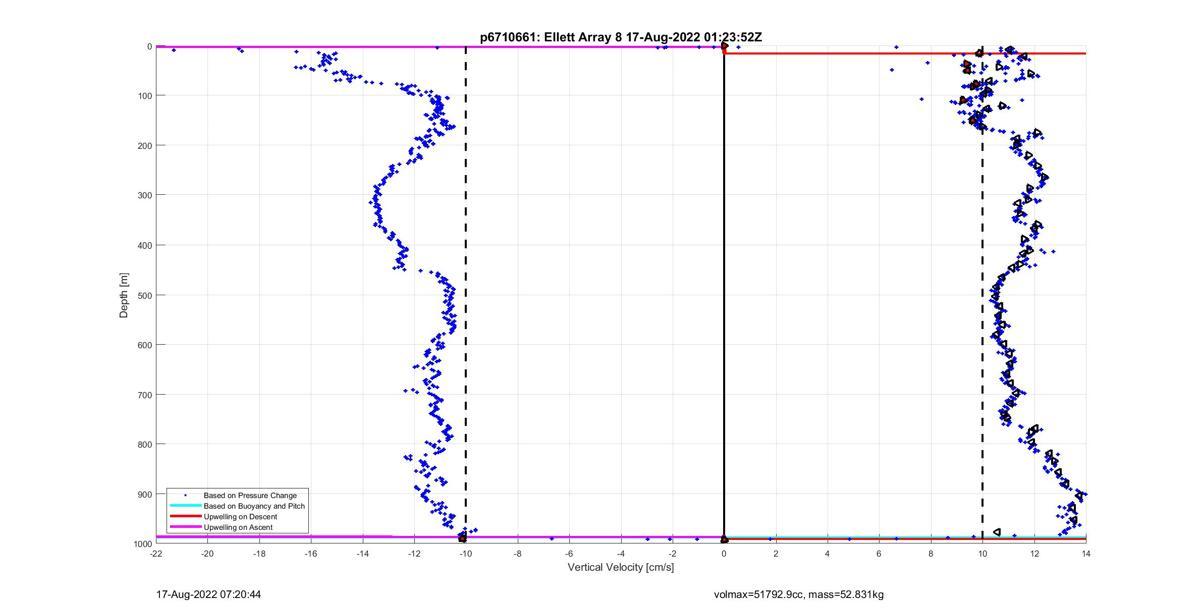Click depth axis tick label '200'

click(144, 146)
